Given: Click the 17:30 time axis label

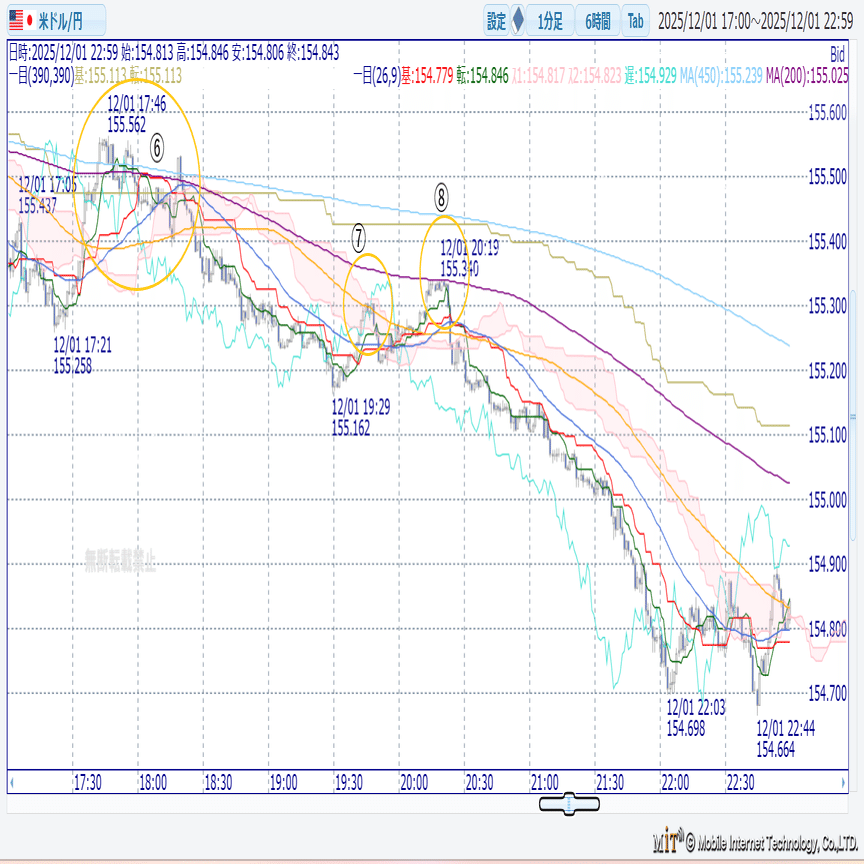Looking at the screenshot, I should pos(88,782).
